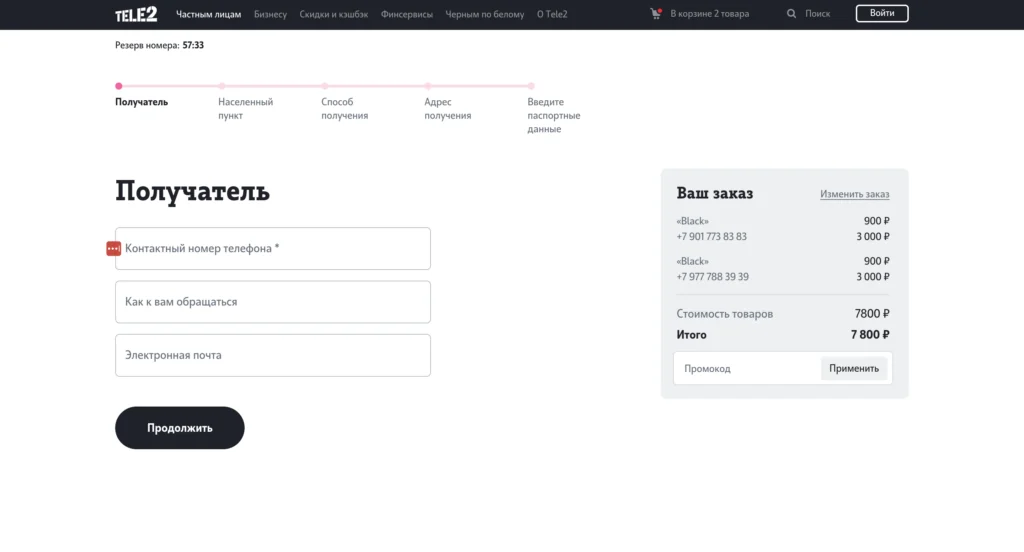Click the Как к вам обращаться field
Screen dimensions: 1024x552
point(272,302)
